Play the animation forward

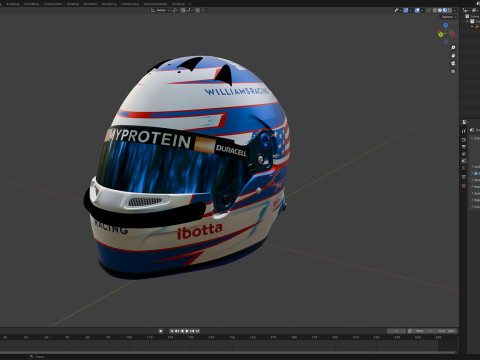click(187, 331)
